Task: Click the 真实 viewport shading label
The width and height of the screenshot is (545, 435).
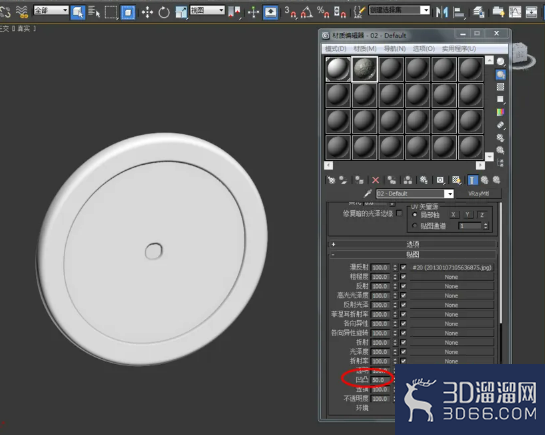Action: 24,29
